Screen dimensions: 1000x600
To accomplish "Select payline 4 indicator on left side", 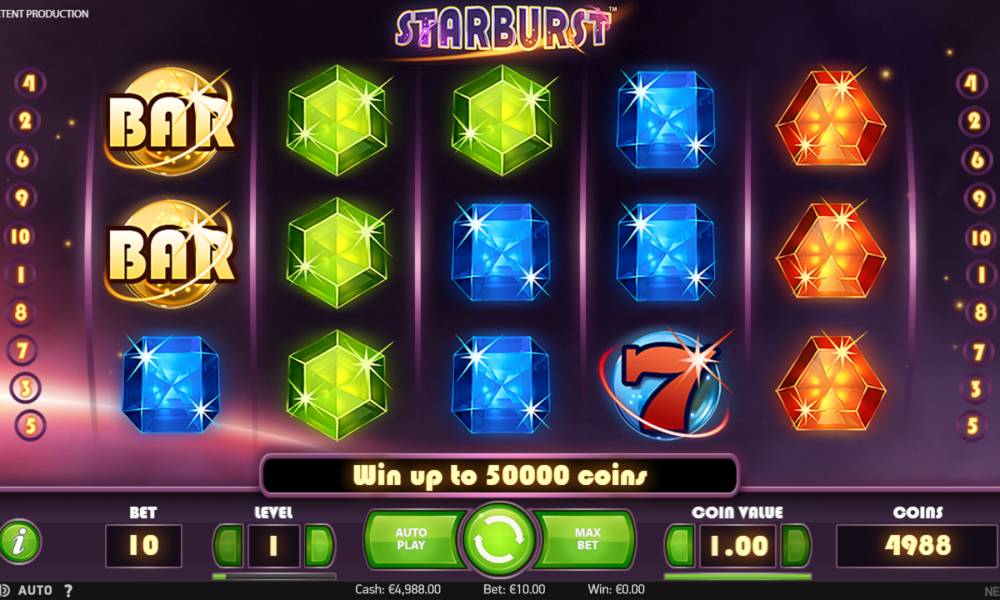I will tap(28, 82).
